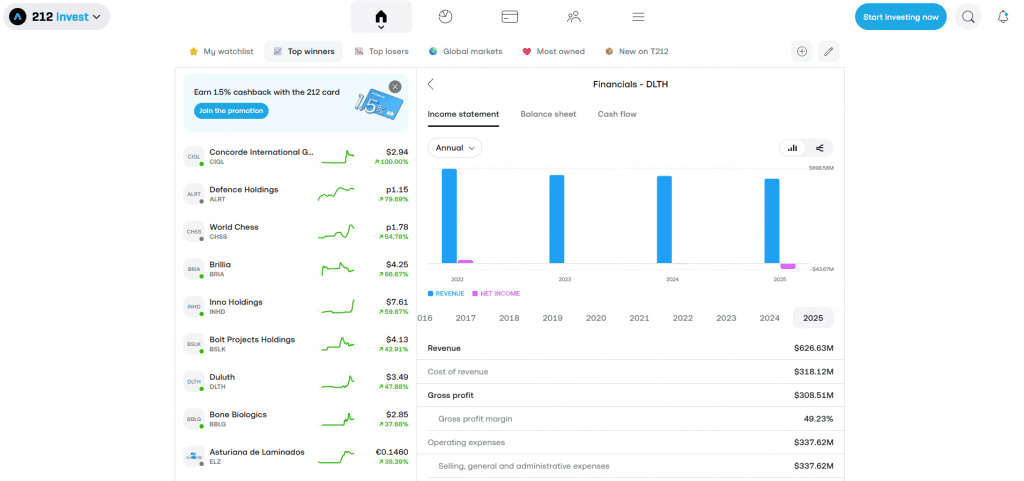1024x481 pixels.
Task: Open the 212 Invest account dropdown
Action: click(x=57, y=17)
